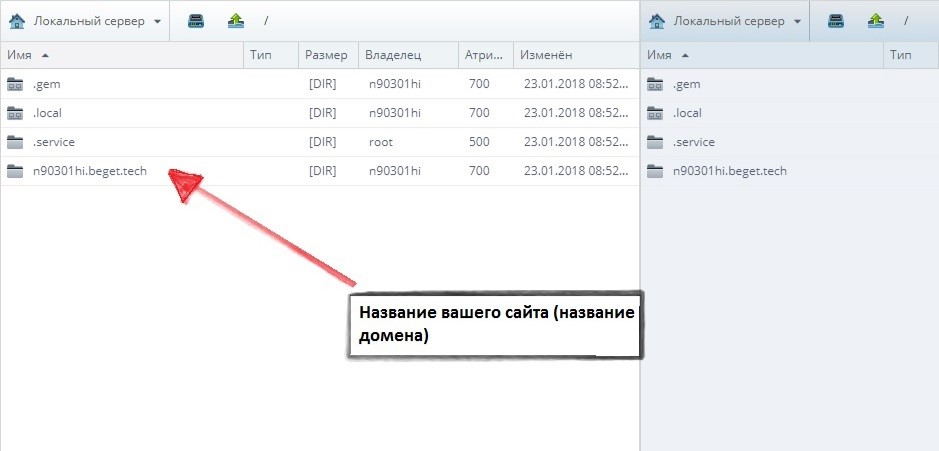
Task: Click the home icon in left panel
Action: 17,22
